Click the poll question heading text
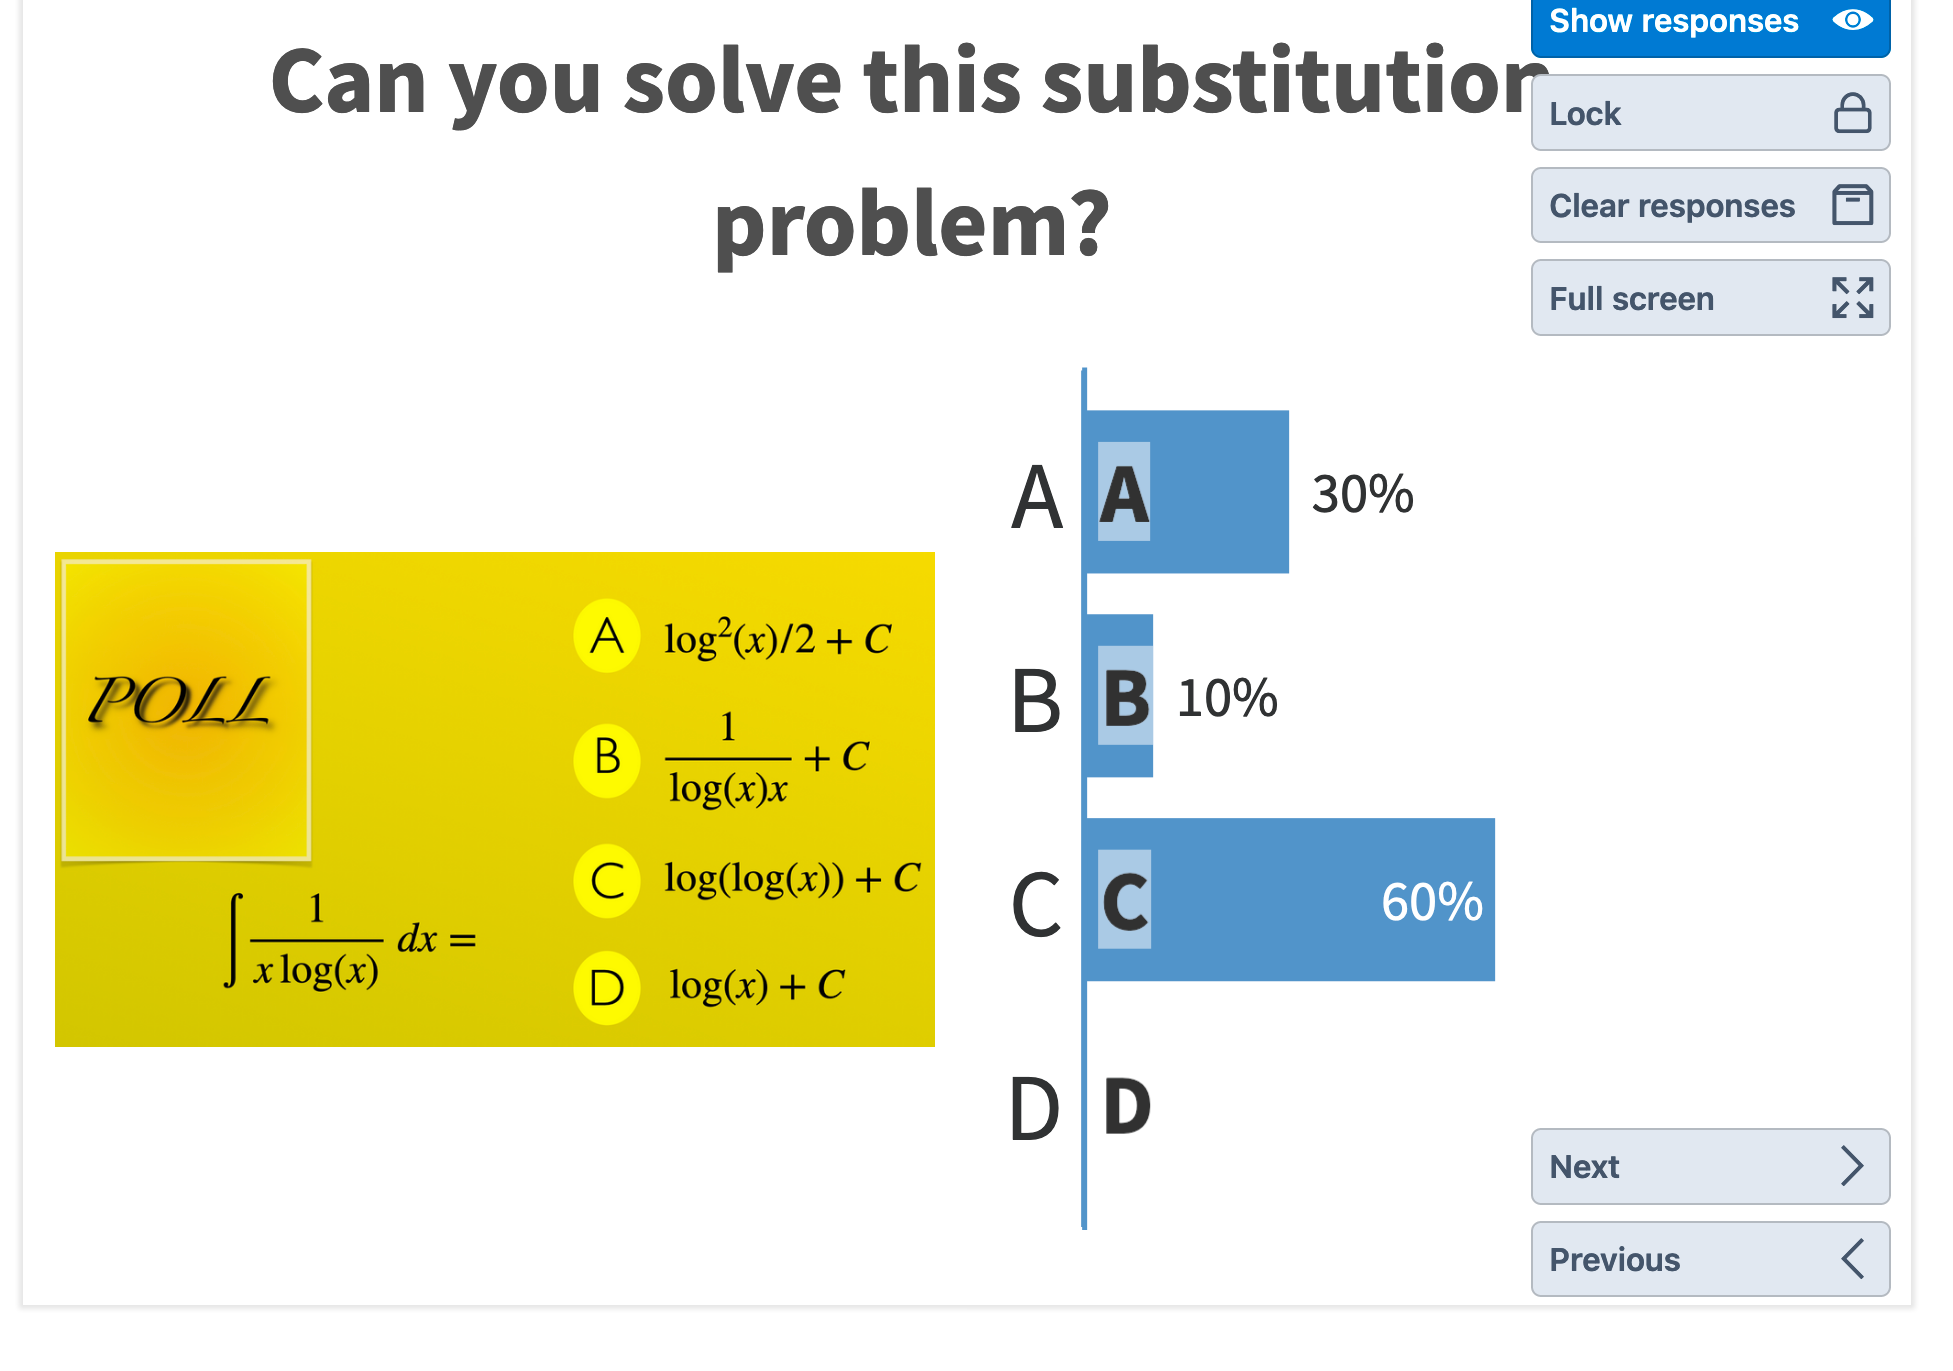This screenshot has width=1953, height=1371. 910,150
